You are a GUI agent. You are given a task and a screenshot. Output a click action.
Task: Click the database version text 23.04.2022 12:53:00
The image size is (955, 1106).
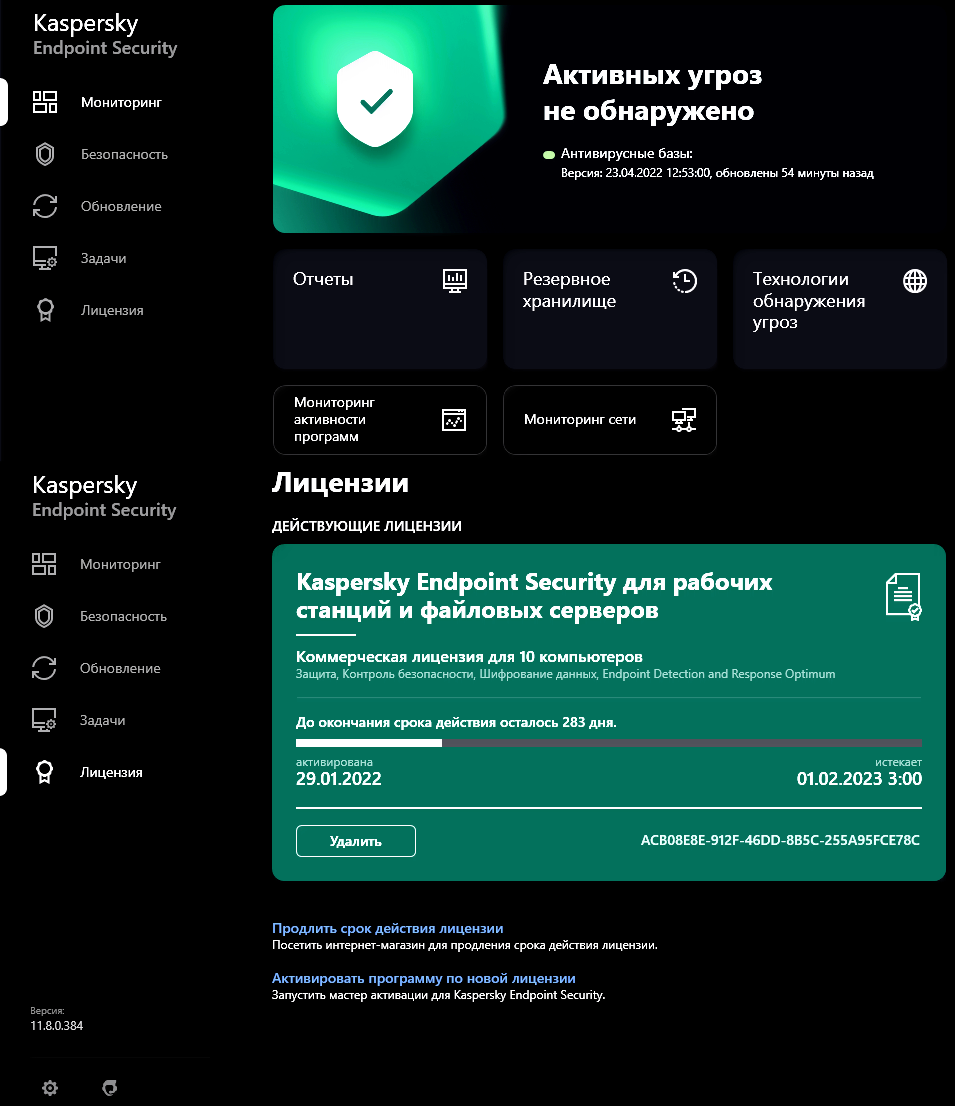658,173
